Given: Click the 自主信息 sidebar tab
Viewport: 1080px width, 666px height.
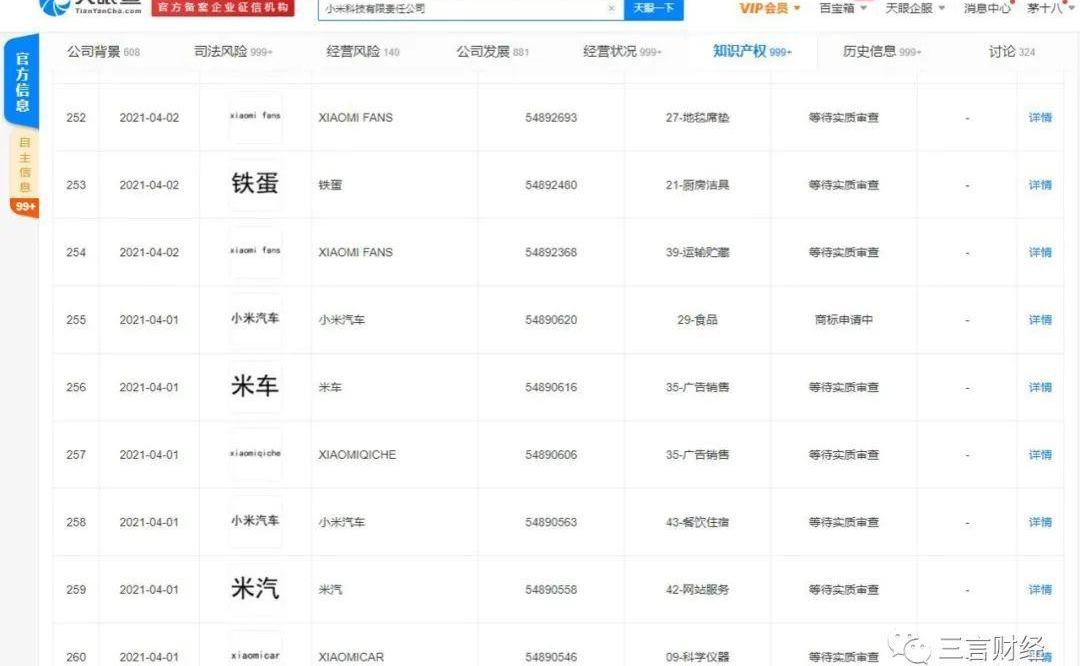Looking at the screenshot, I should point(21,166).
